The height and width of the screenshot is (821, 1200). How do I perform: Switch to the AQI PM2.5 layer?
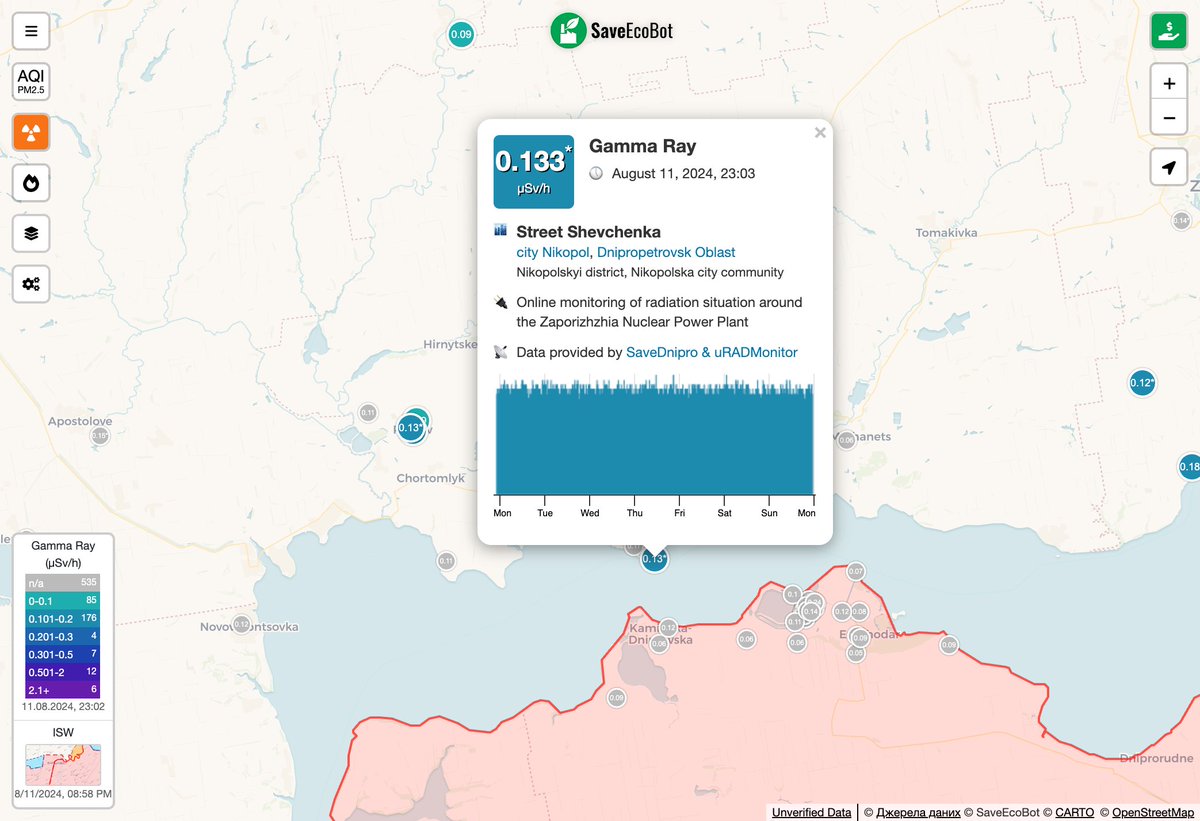[31, 81]
